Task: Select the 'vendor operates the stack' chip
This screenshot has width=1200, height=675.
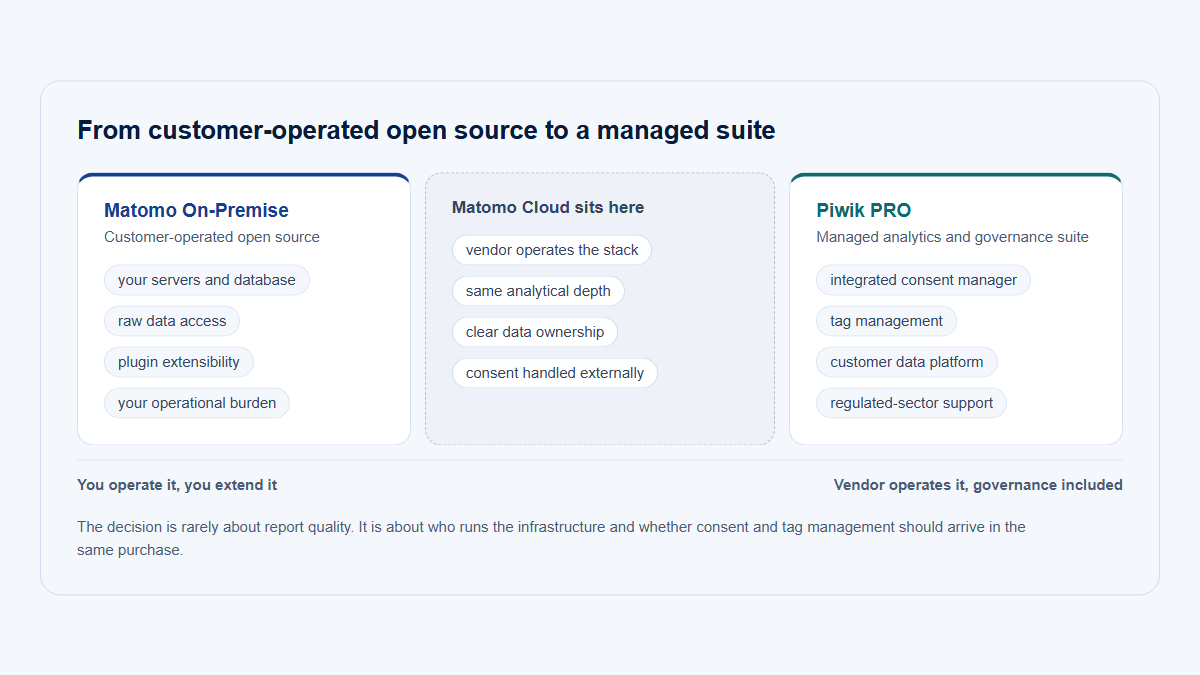Action: pos(552,250)
